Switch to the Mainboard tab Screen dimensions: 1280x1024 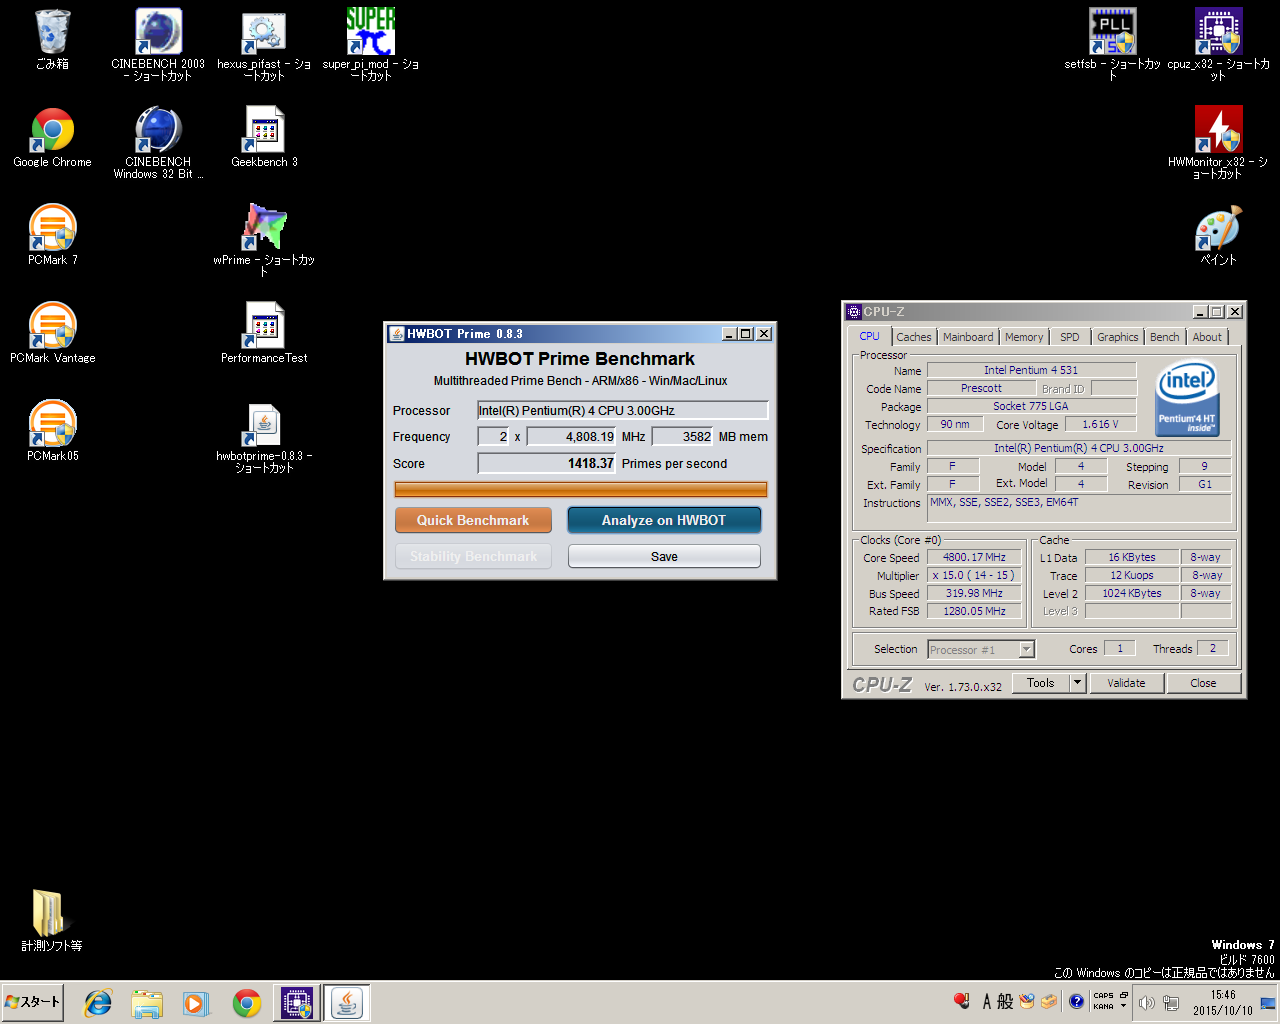coord(968,337)
